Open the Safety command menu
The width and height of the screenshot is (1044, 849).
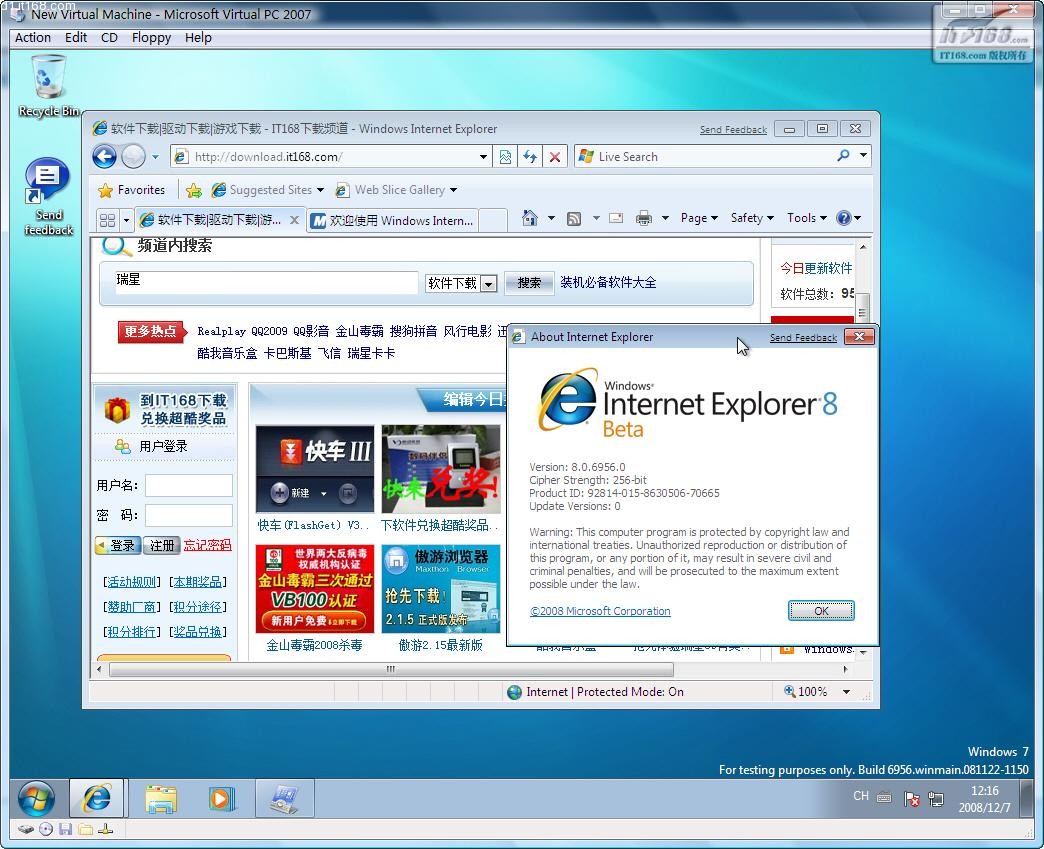coord(752,218)
